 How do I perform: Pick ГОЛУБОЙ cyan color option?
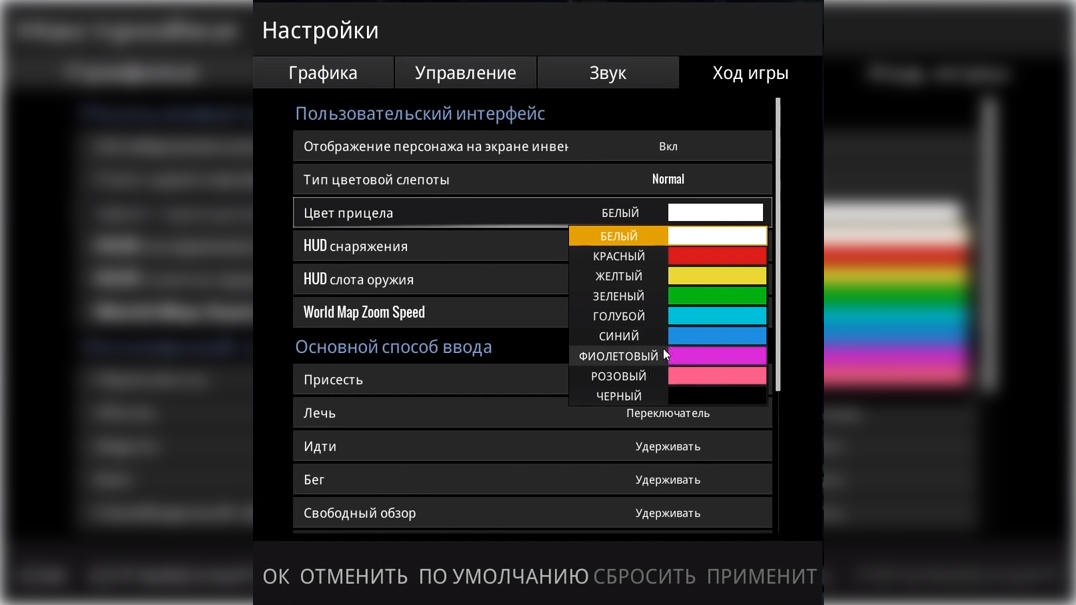tap(667, 316)
